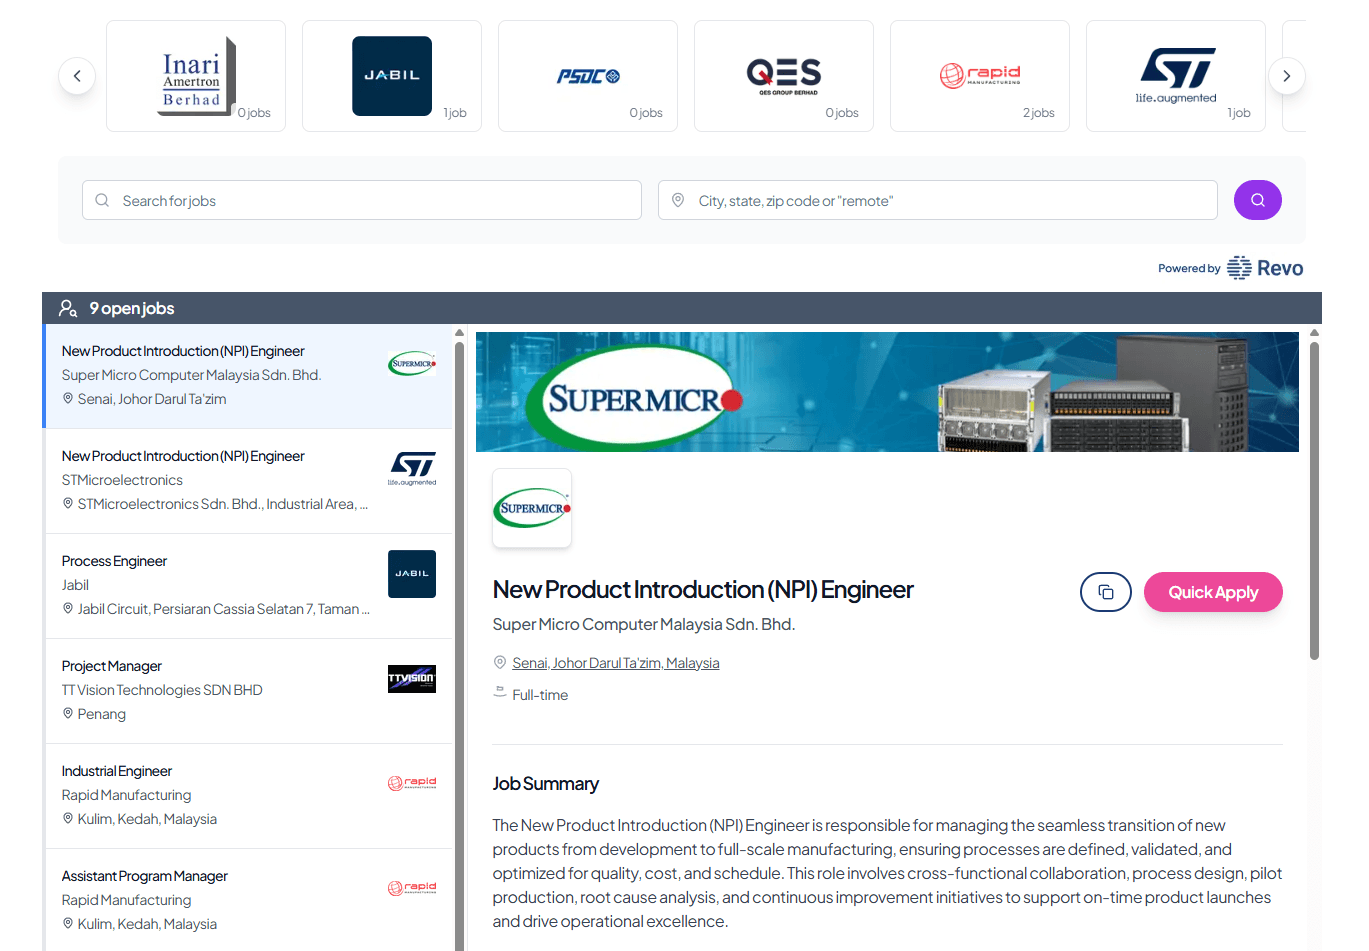Advance carousel with the next arrow
This screenshot has height=951, width=1369.
(x=1286, y=76)
